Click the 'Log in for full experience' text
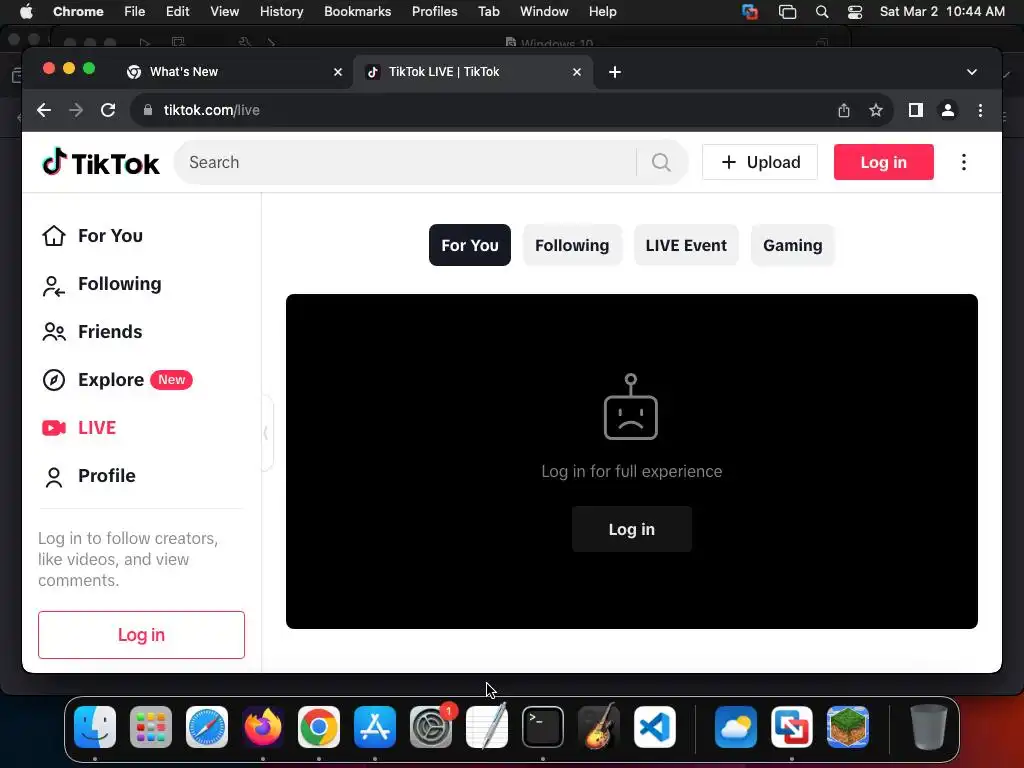The image size is (1024, 768). click(x=632, y=472)
